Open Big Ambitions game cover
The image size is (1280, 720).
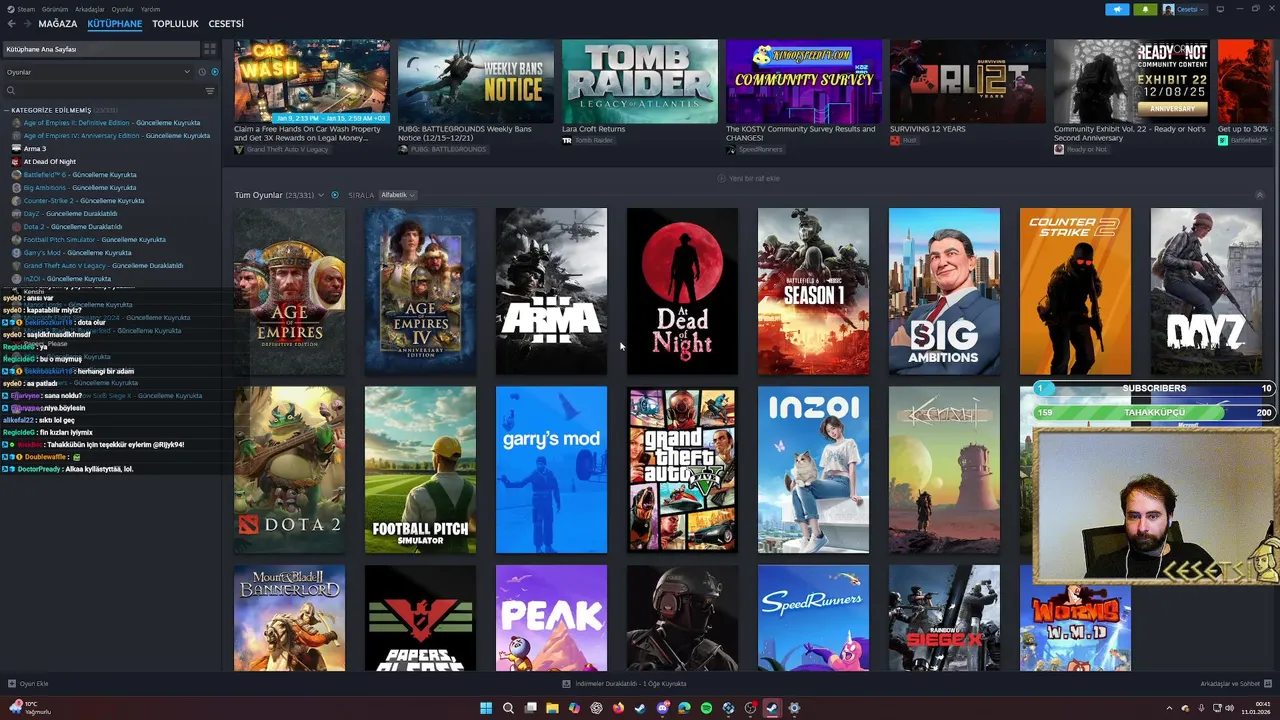(944, 291)
